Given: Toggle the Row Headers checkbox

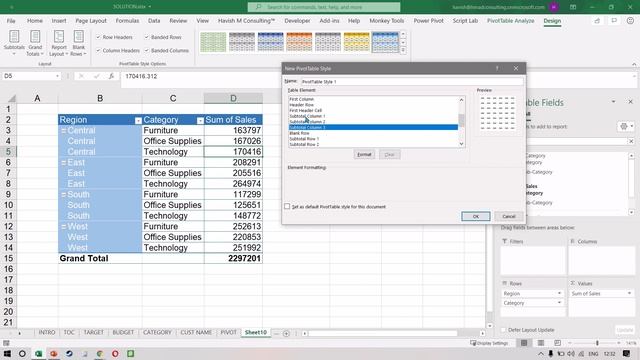Looking at the screenshot, I should (98, 37).
